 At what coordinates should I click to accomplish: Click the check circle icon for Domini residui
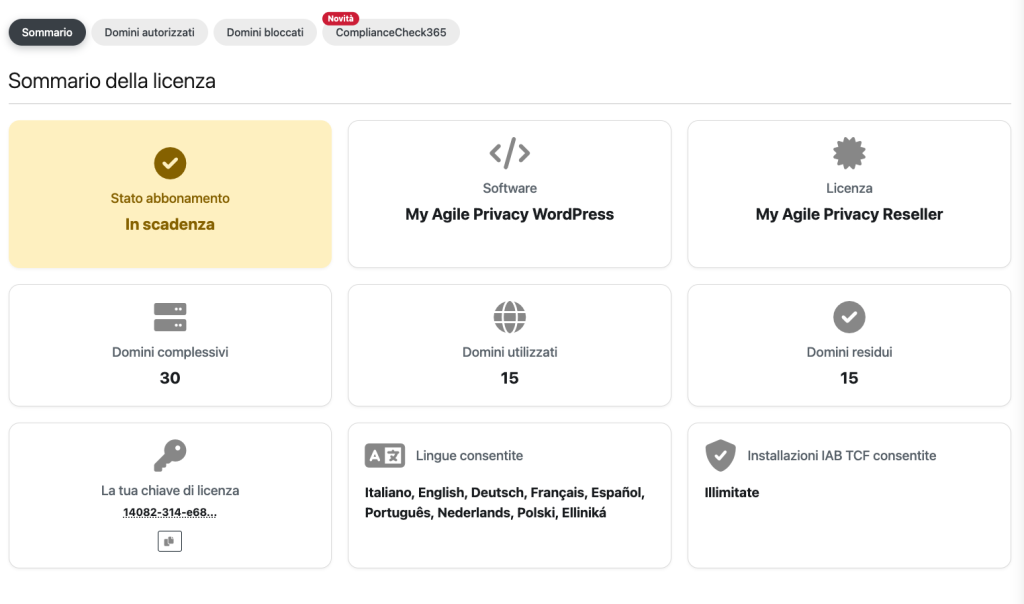849,317
